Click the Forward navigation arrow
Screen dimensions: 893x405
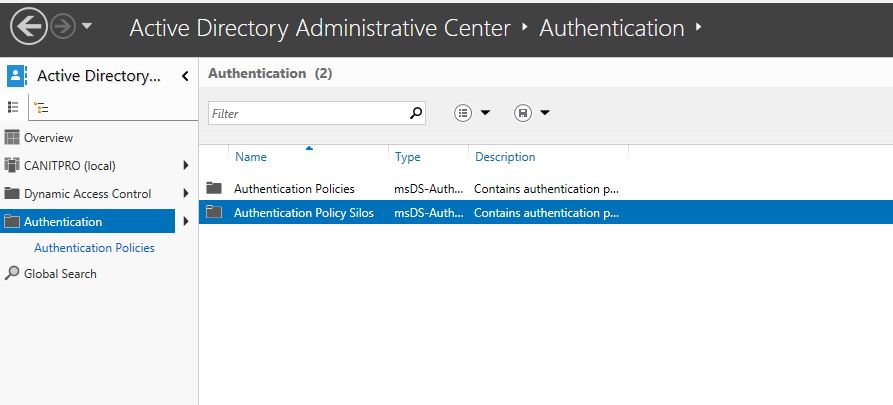click(63, 26)
